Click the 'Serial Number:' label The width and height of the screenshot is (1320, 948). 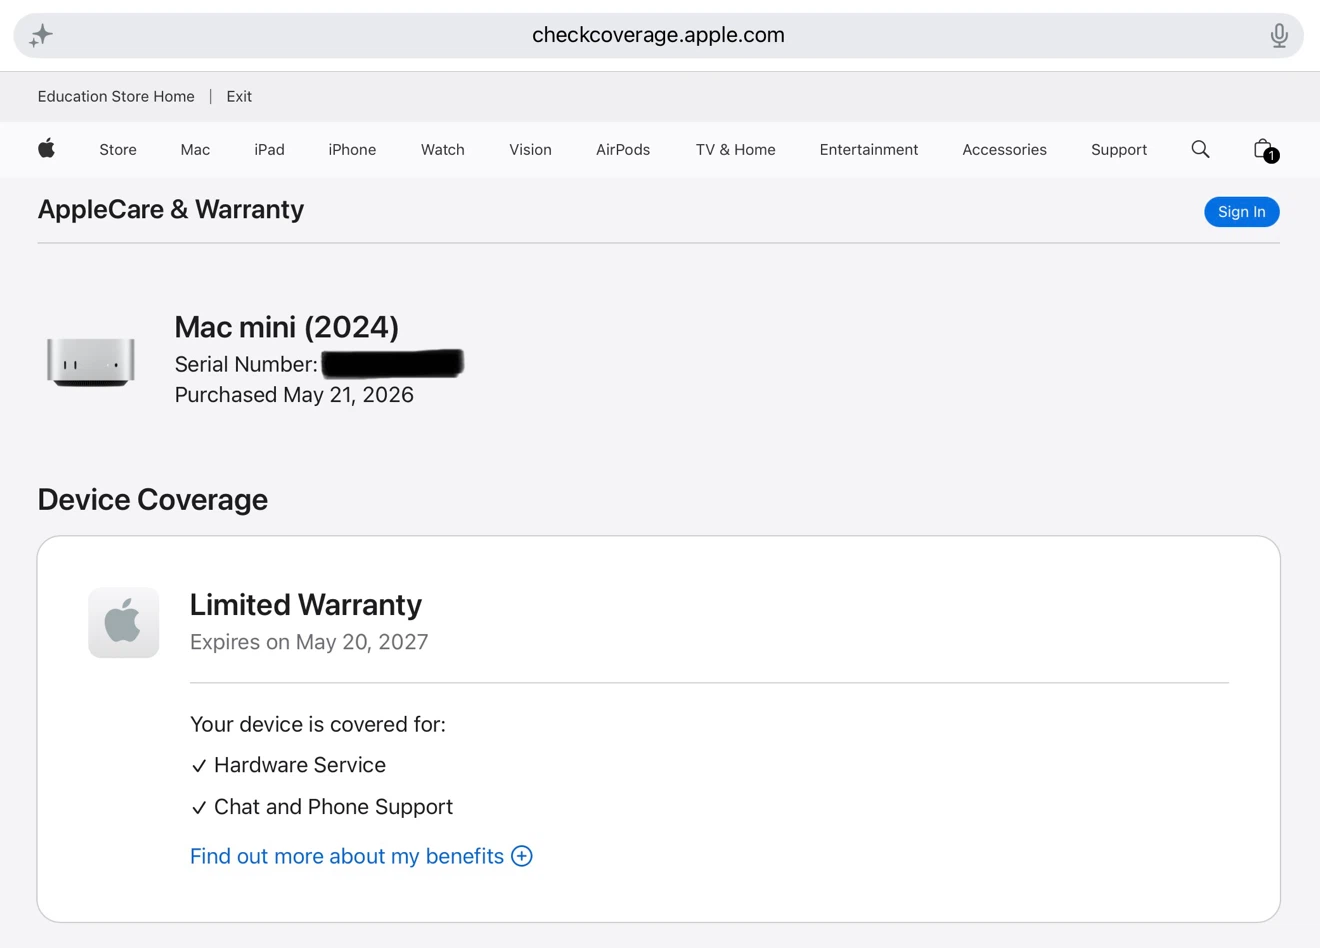[246, 364]
